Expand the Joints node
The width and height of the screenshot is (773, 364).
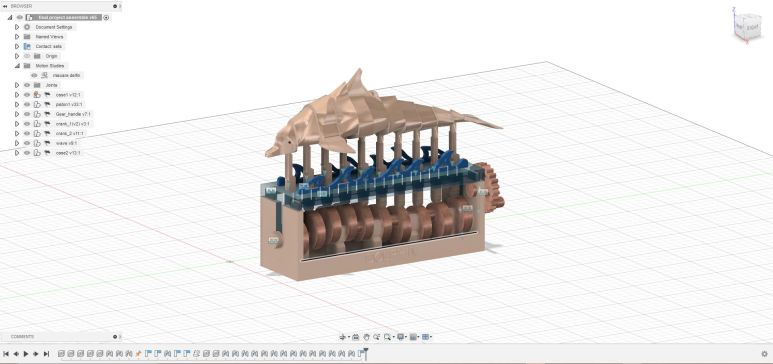[x=17, y=85]
